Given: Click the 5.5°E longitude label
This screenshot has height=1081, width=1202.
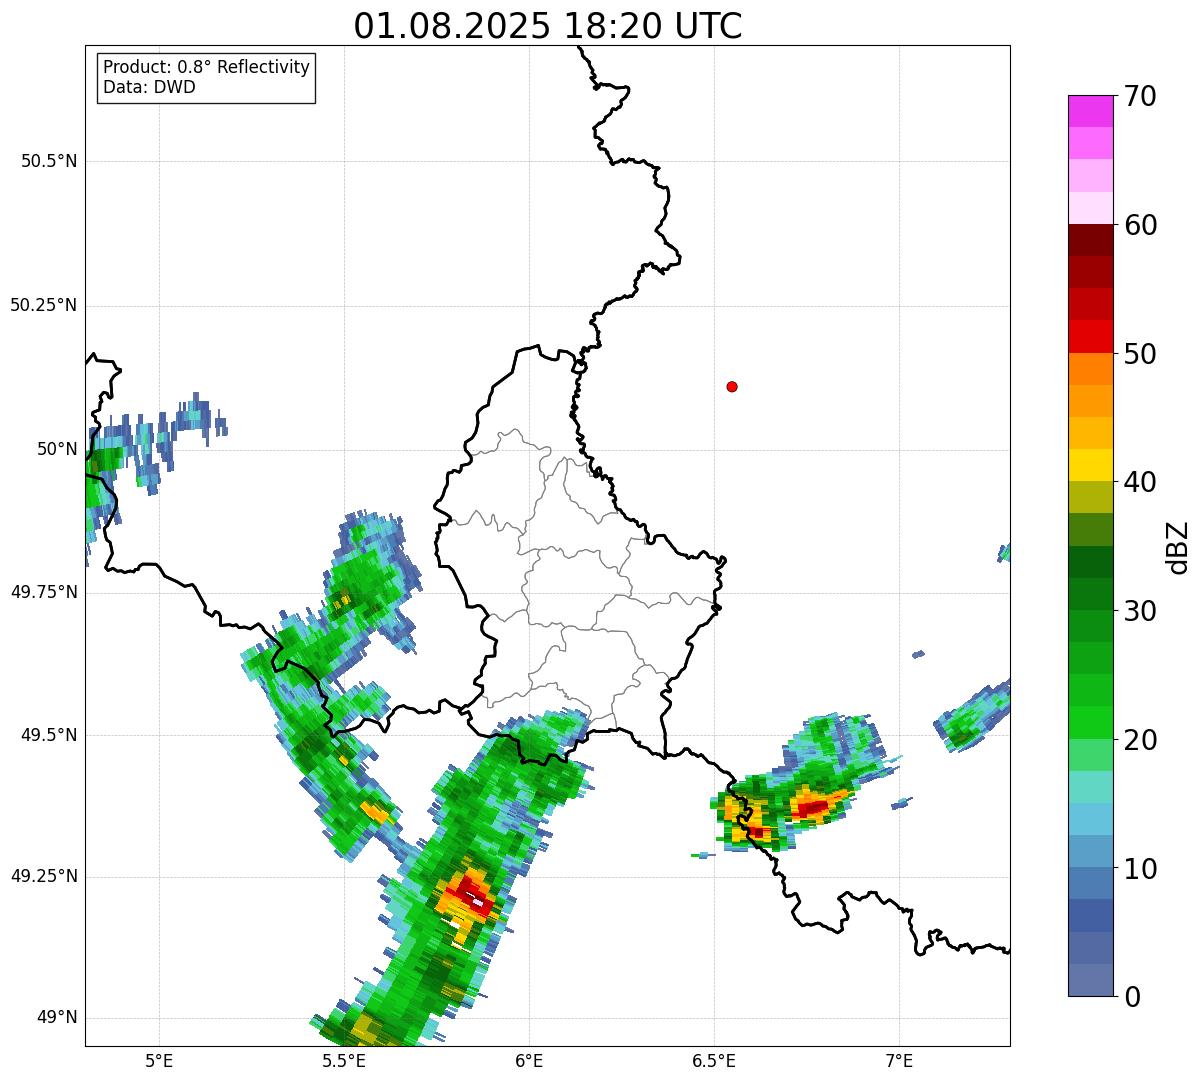Looking at the screenshot, I should 344,1061.
